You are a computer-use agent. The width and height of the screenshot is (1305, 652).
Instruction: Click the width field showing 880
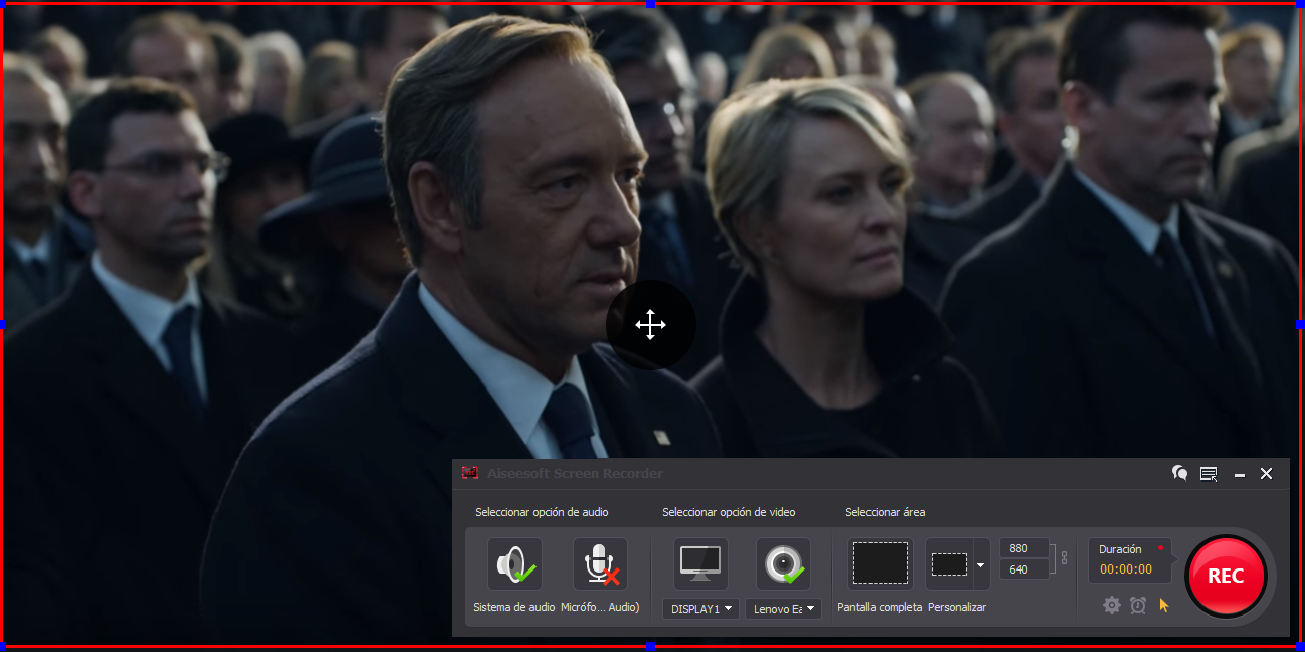(x=1023, y=548)
